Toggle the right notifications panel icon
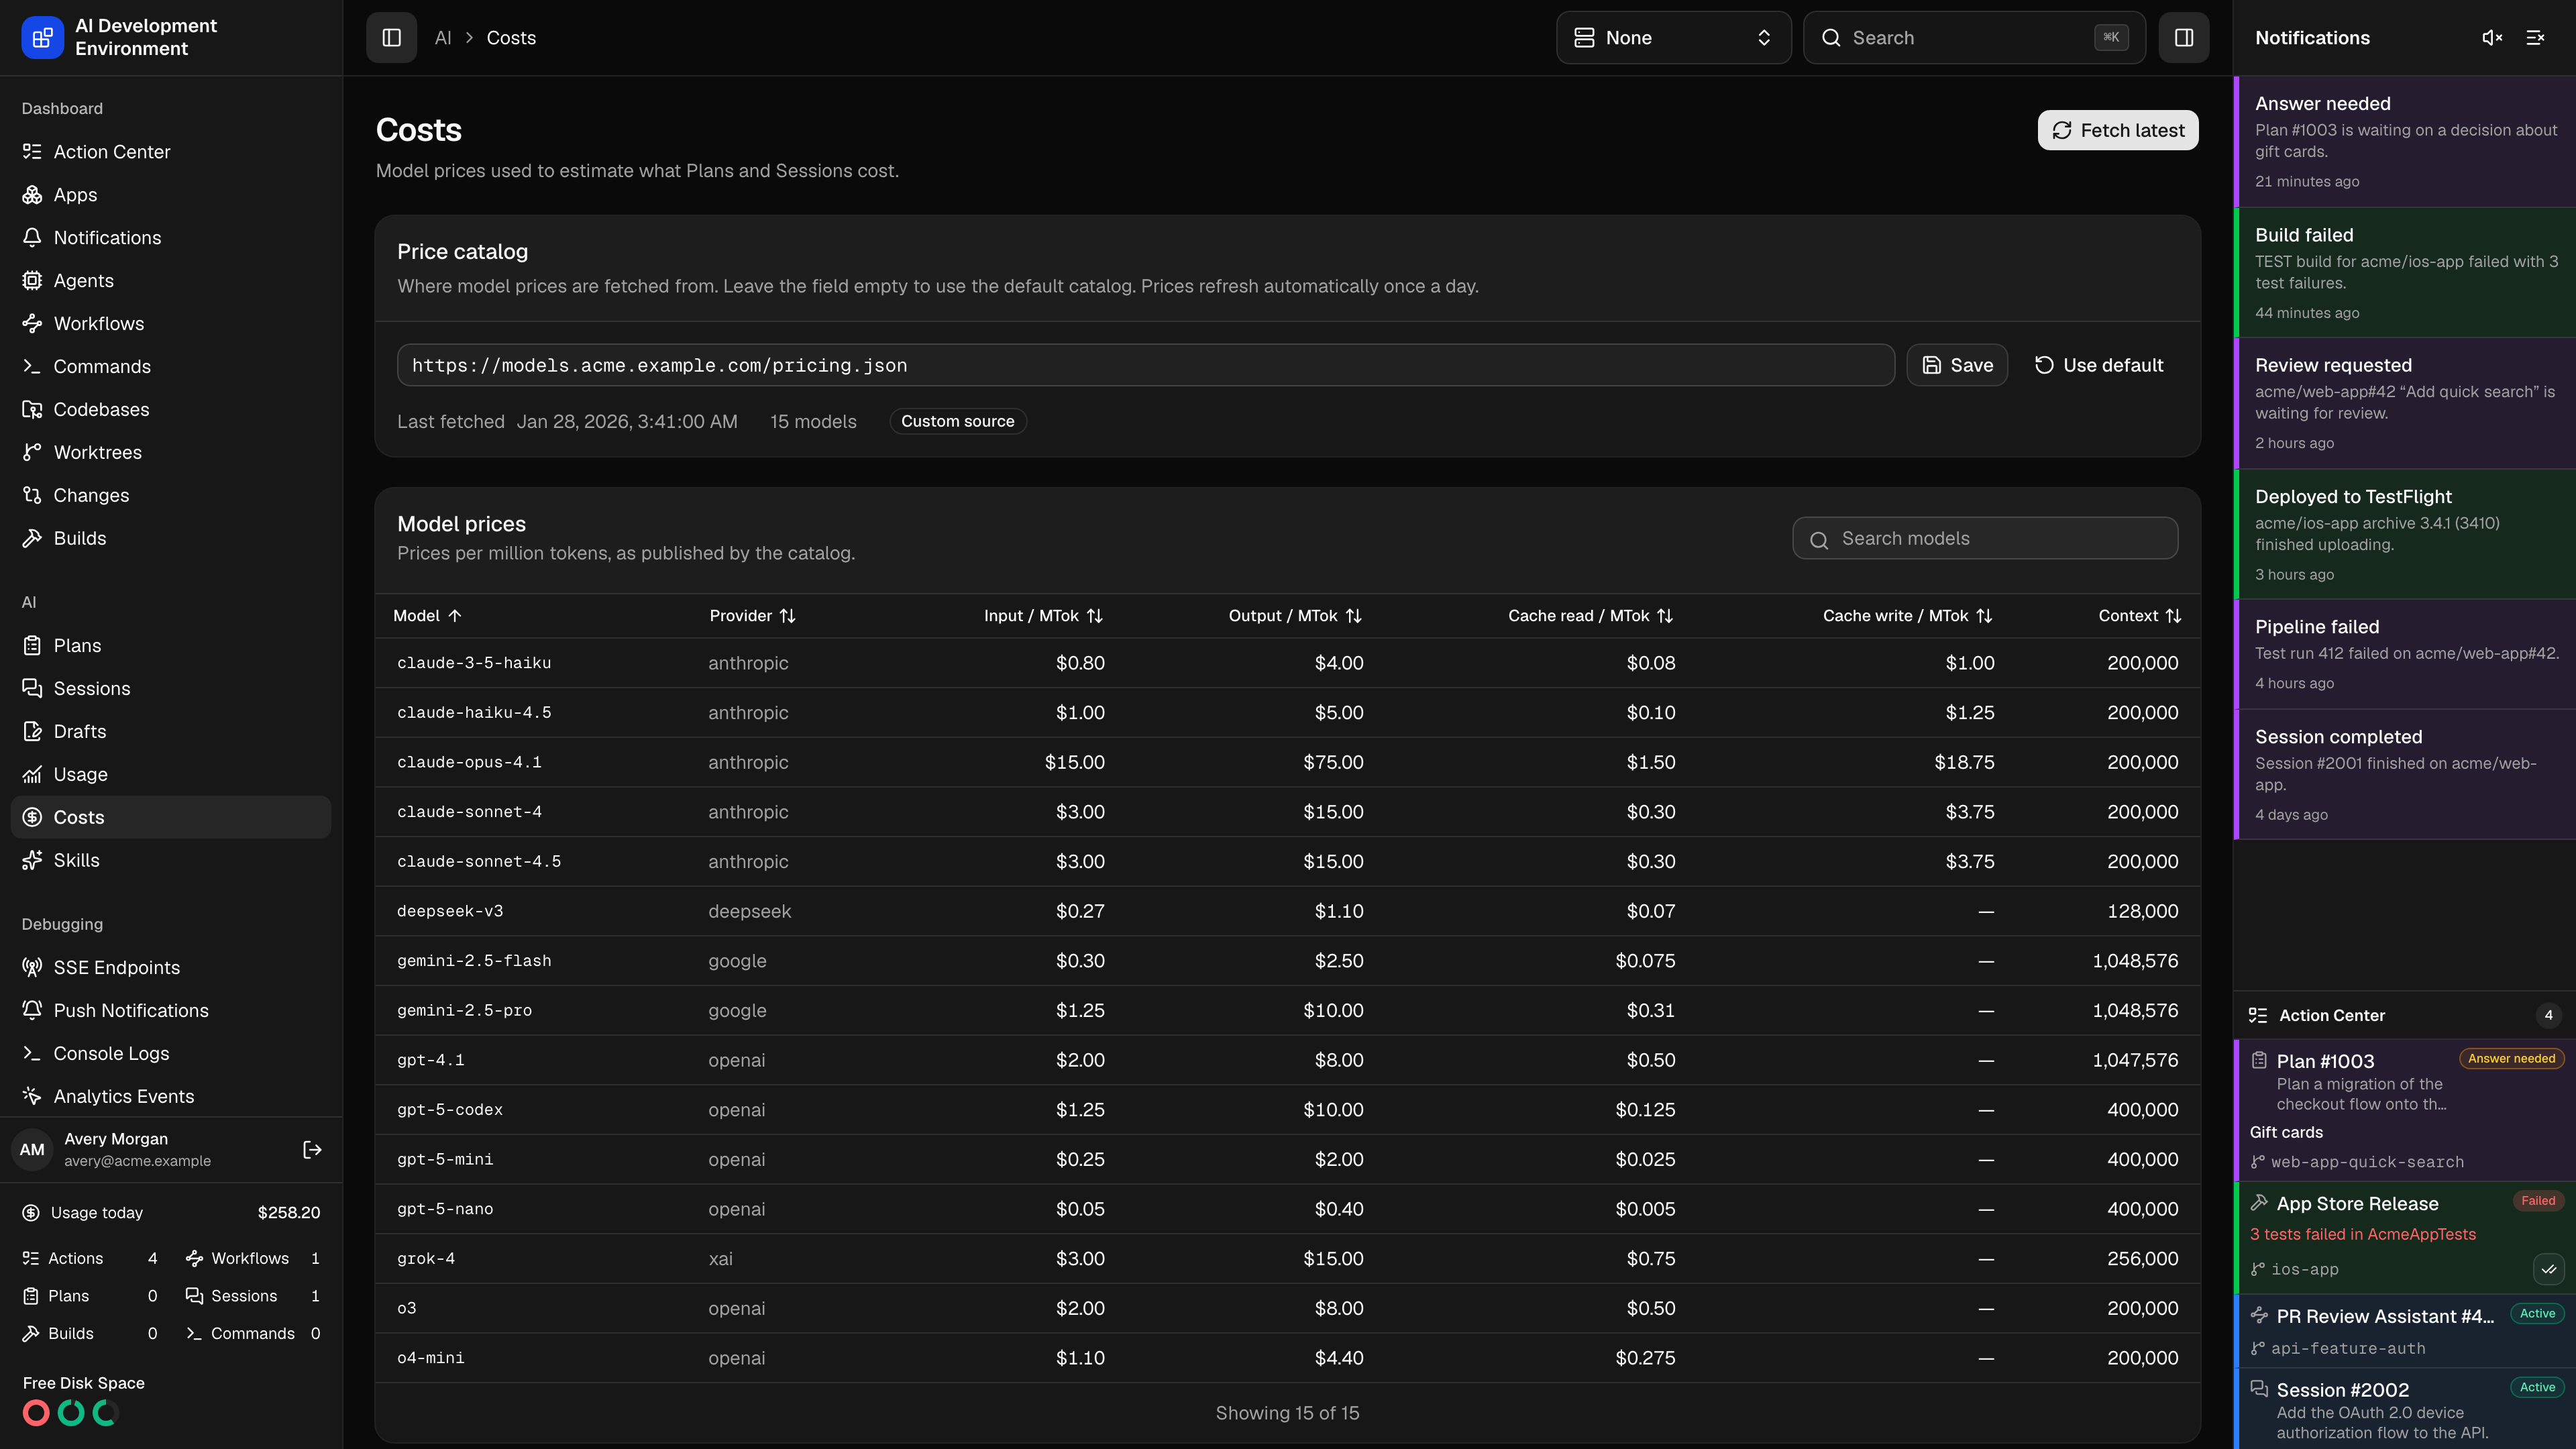The image size is (2576, 1449). pos(2183,37)
